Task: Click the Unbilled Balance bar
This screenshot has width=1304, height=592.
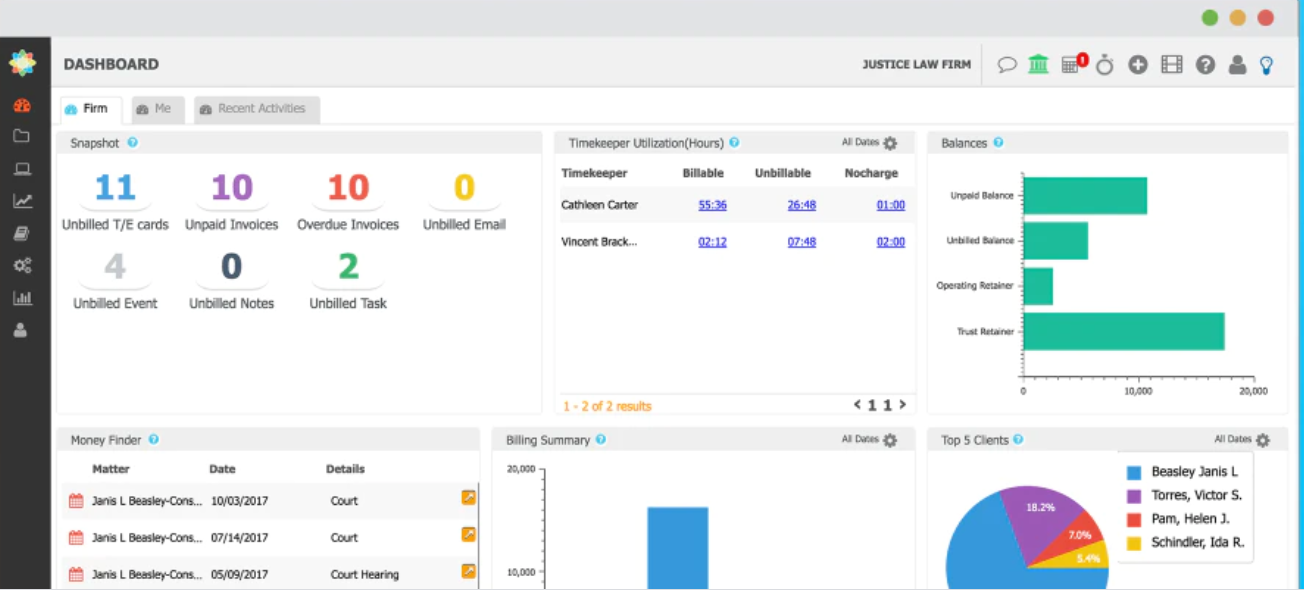Action: [x=1056, y=241]
